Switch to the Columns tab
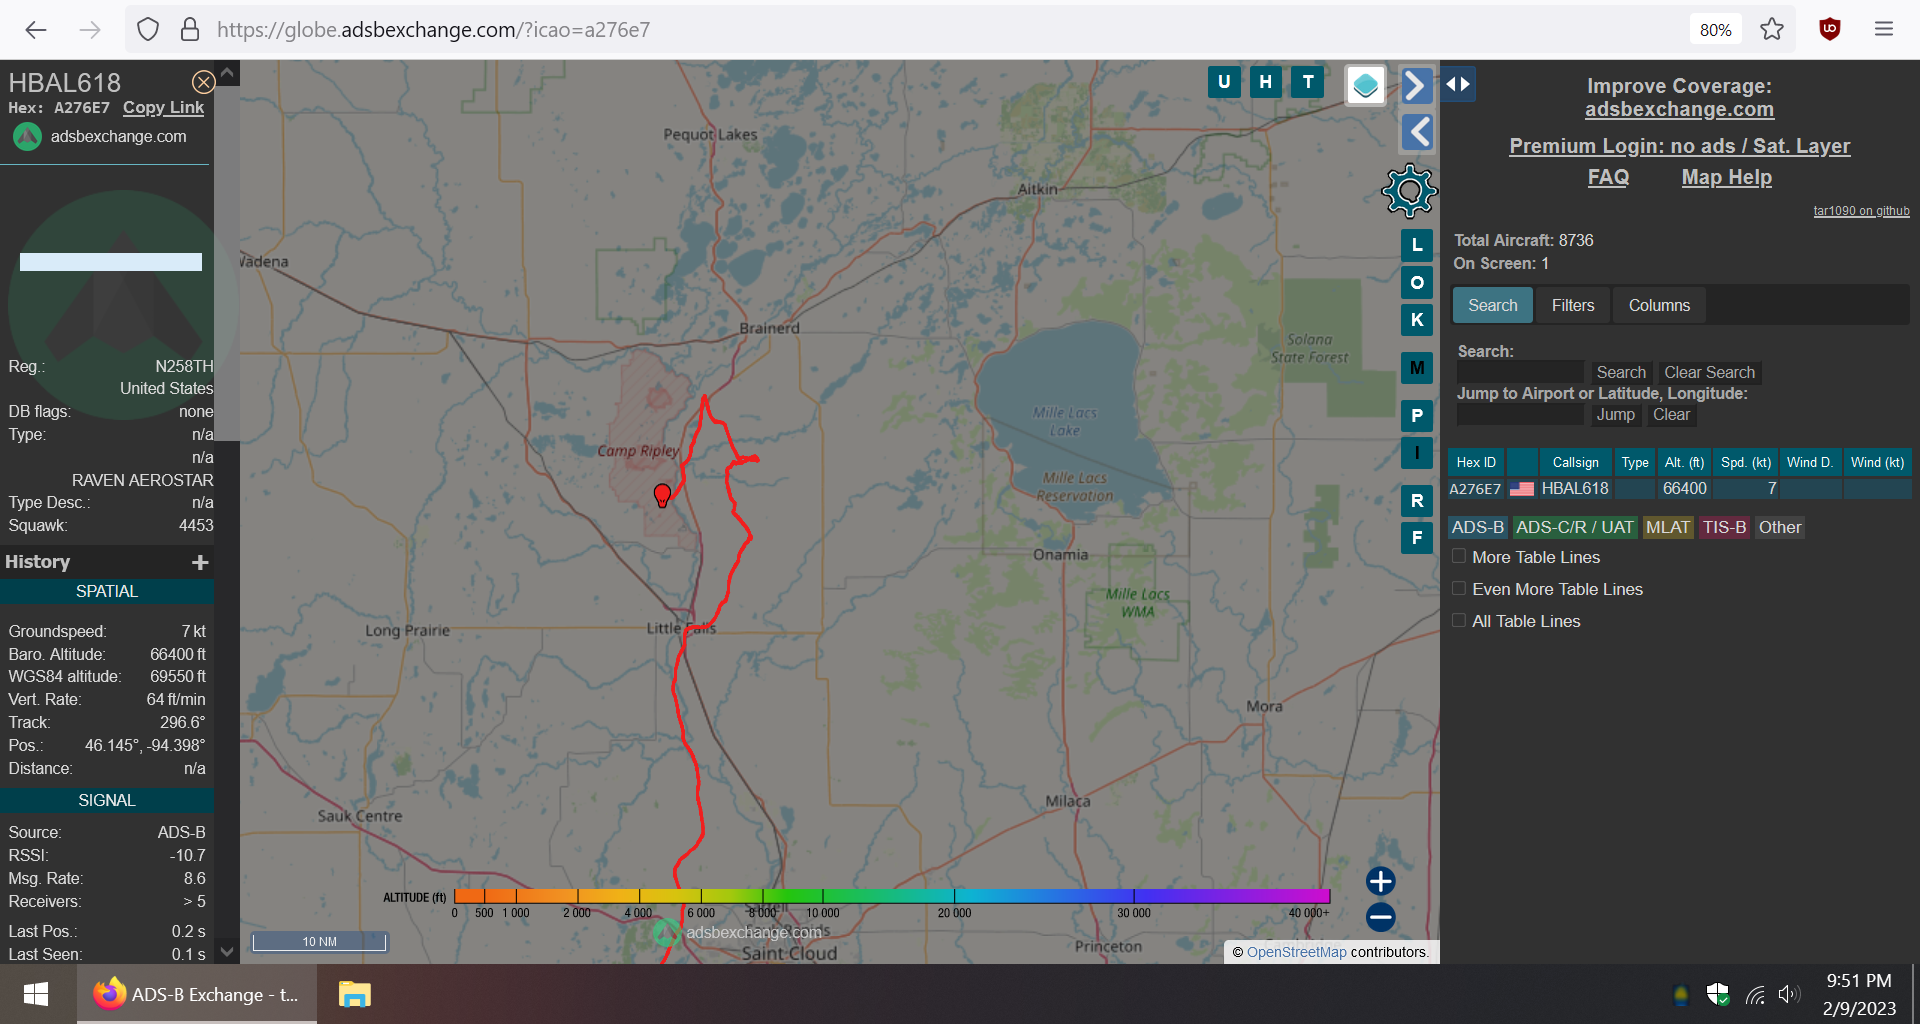 pyautogui.click(x=1659, y=306)
